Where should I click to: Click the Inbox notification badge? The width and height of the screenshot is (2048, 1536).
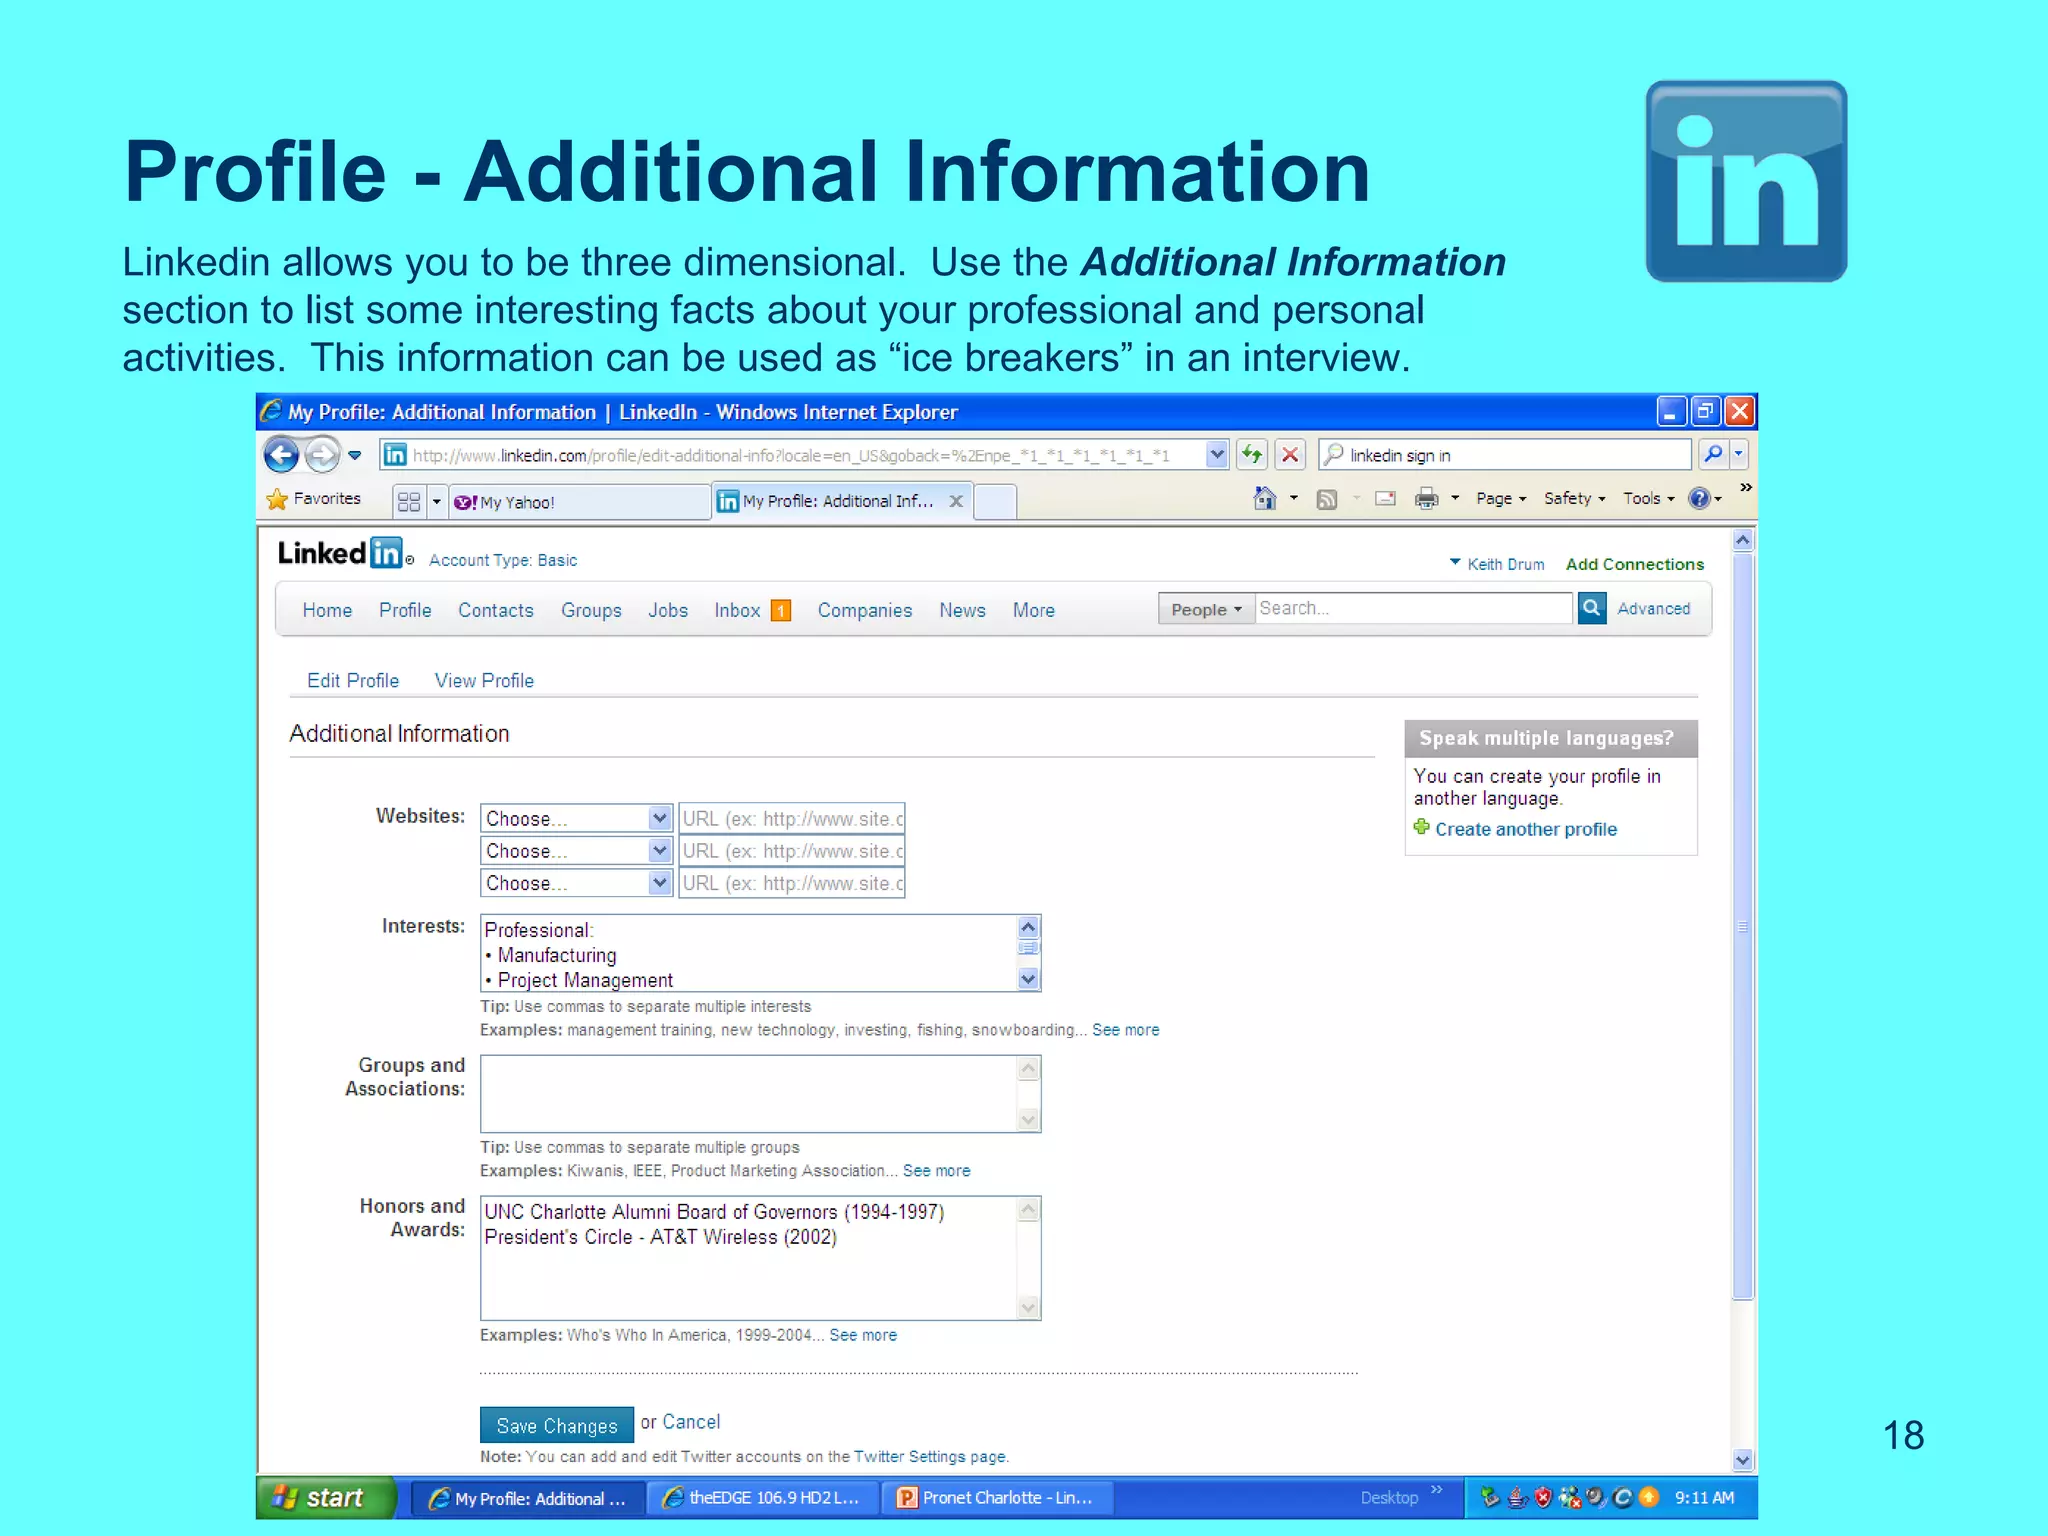pos(781,610)
